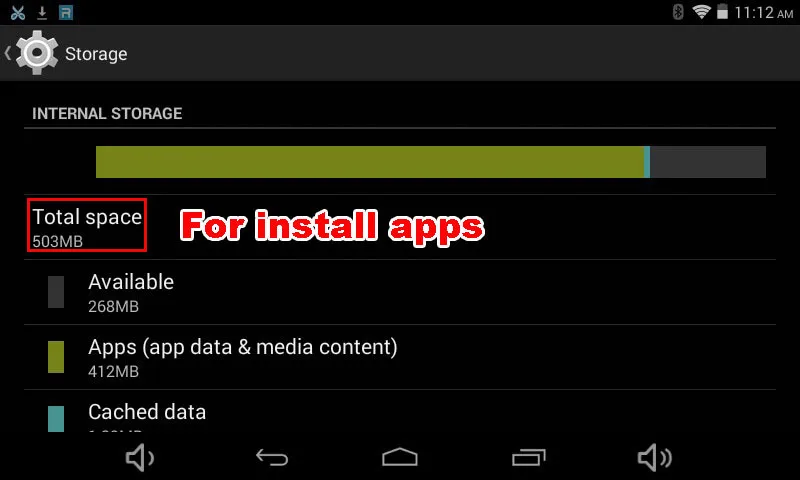Open the scissors screenshot notification icon
Image resolution: width=800 pixels, height=480 pixels.
click(18, 13)
